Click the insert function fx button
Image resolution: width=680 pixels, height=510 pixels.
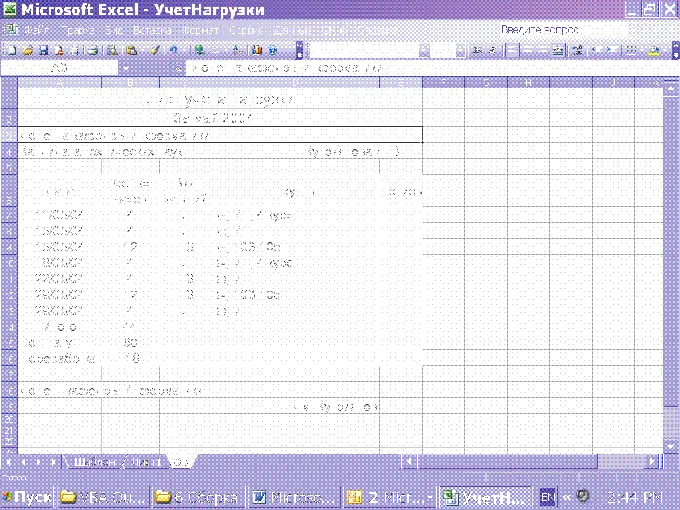pos(178,68)
